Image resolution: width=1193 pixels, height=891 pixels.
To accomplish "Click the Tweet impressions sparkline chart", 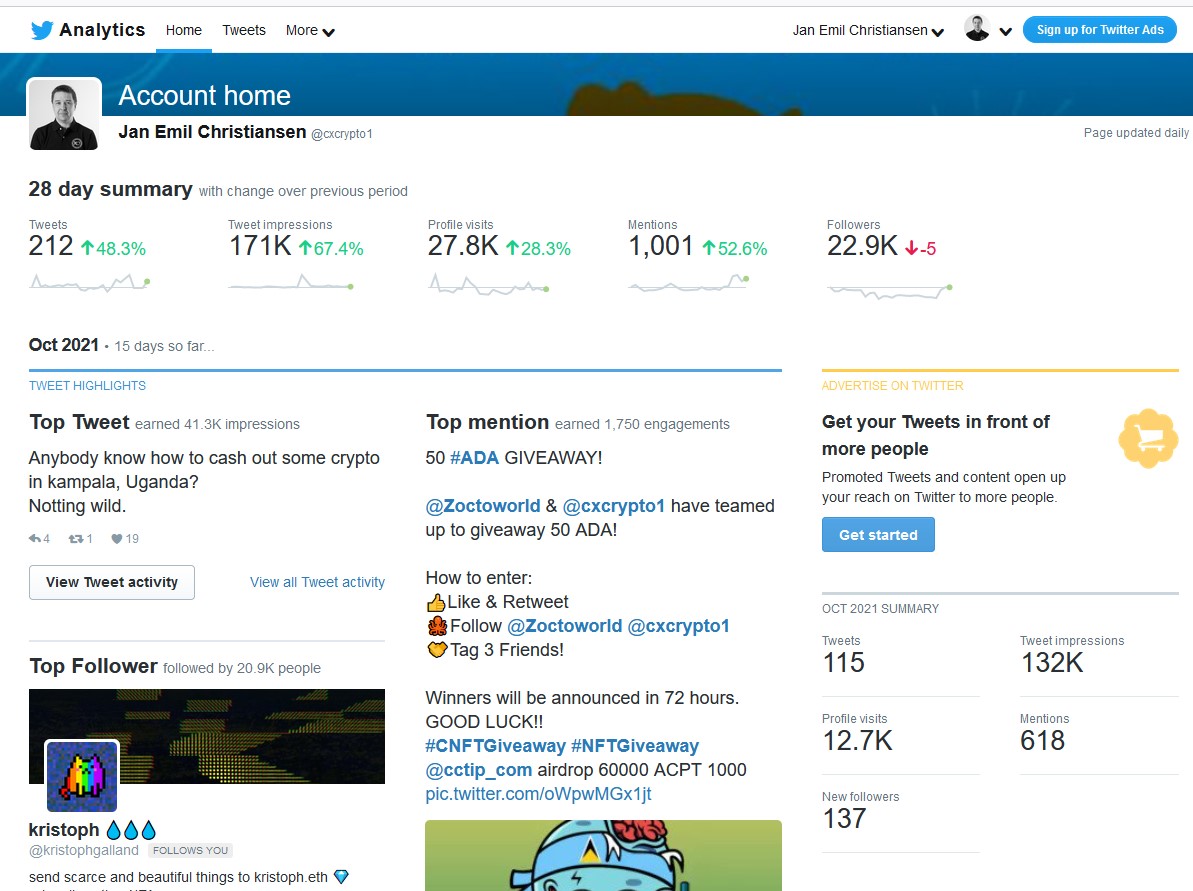I will pos(291,283).
